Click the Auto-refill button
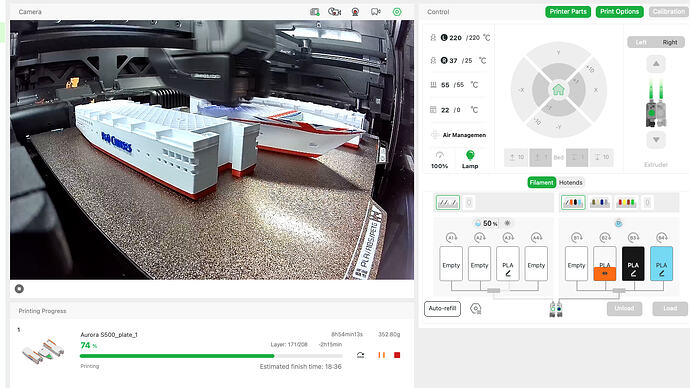Viewport: 690px width, 388px height. [x=442, y=309]
